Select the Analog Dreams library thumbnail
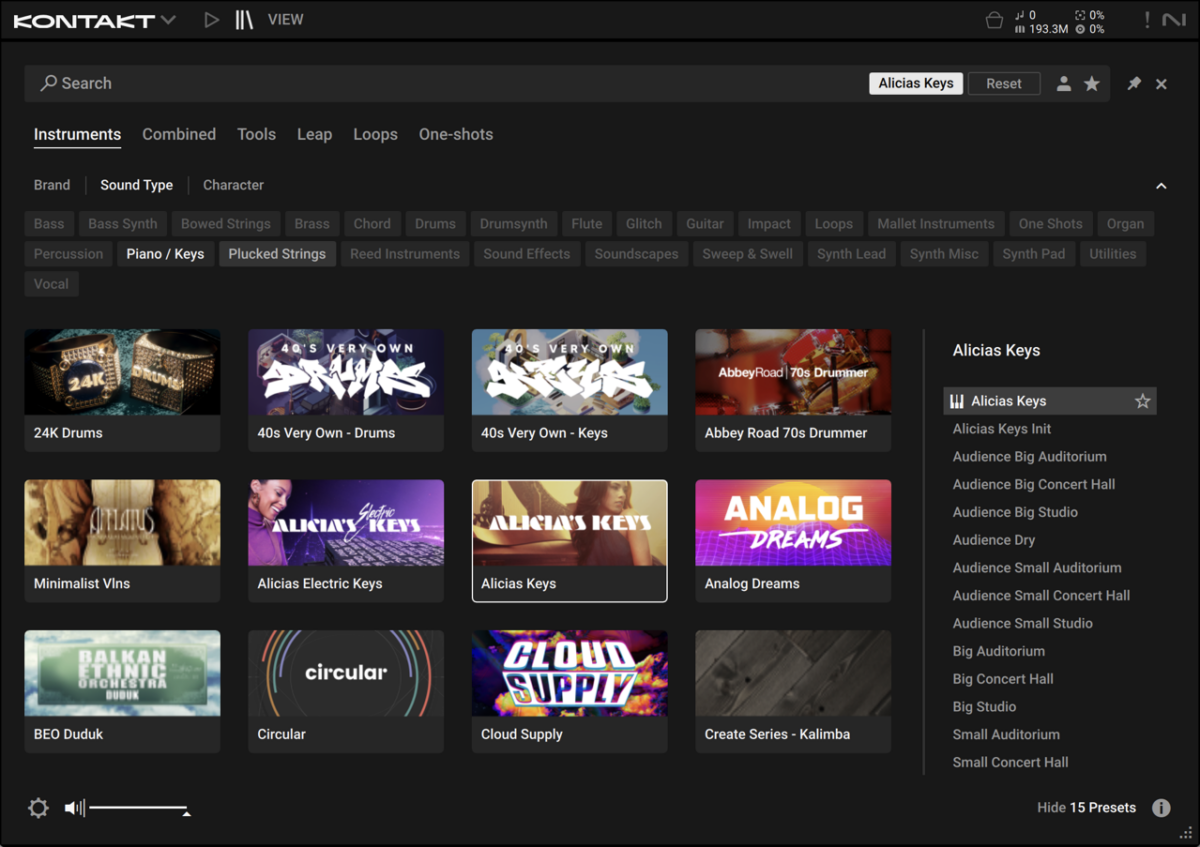The height and width of the screenshot is (847, 1200). click(793, 525)
